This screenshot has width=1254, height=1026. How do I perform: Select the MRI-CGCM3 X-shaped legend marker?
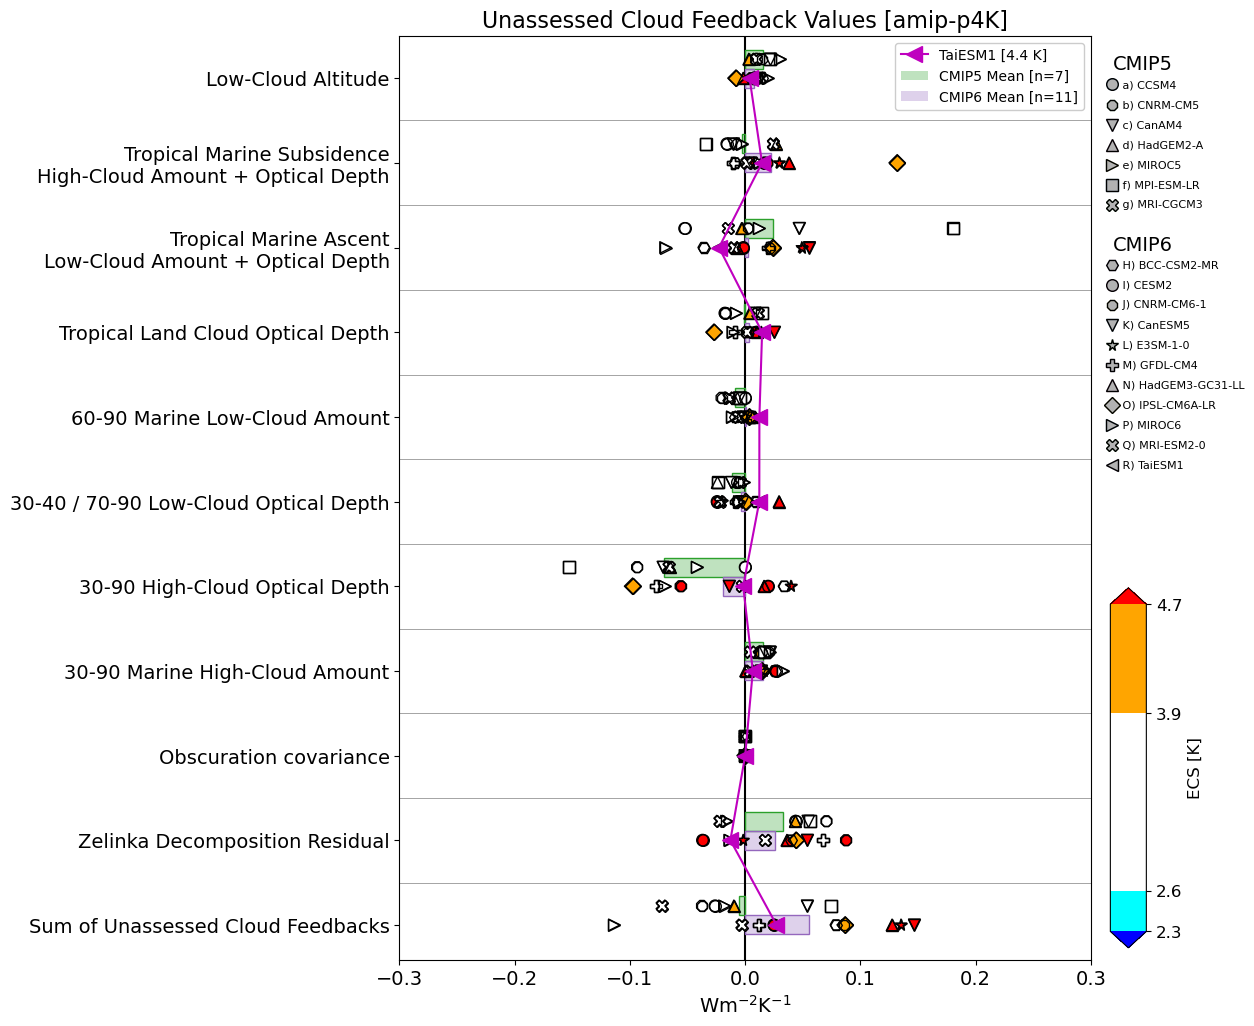coord(1112,205)
